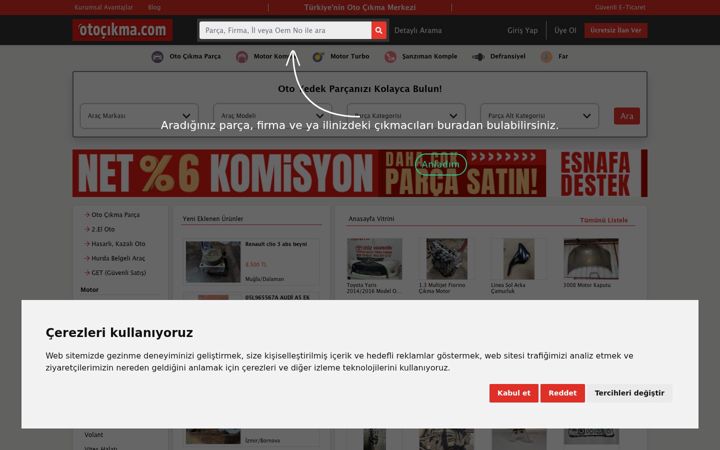Open the 3008 Motor Kaputu thumbnail
The height and width of the screenshot is (450, 720).
tap(591, 259)
